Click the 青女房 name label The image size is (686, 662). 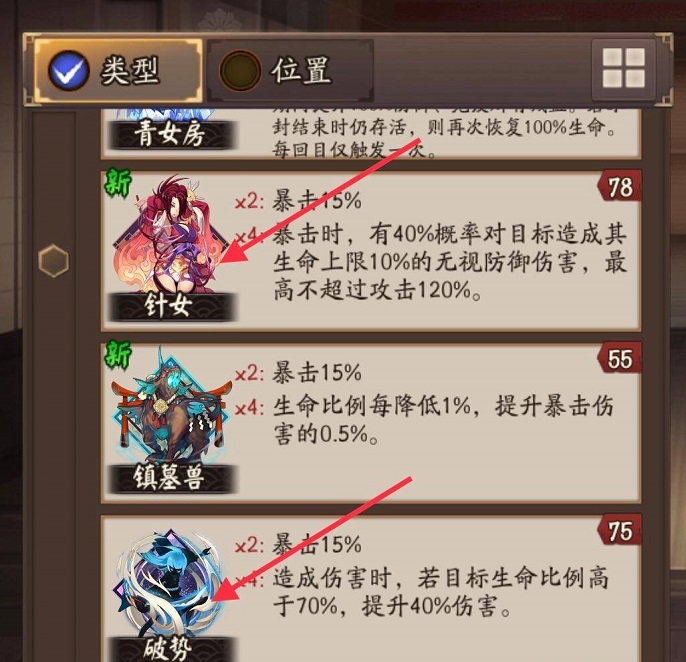pyautogui.click(x=171, y=134)
